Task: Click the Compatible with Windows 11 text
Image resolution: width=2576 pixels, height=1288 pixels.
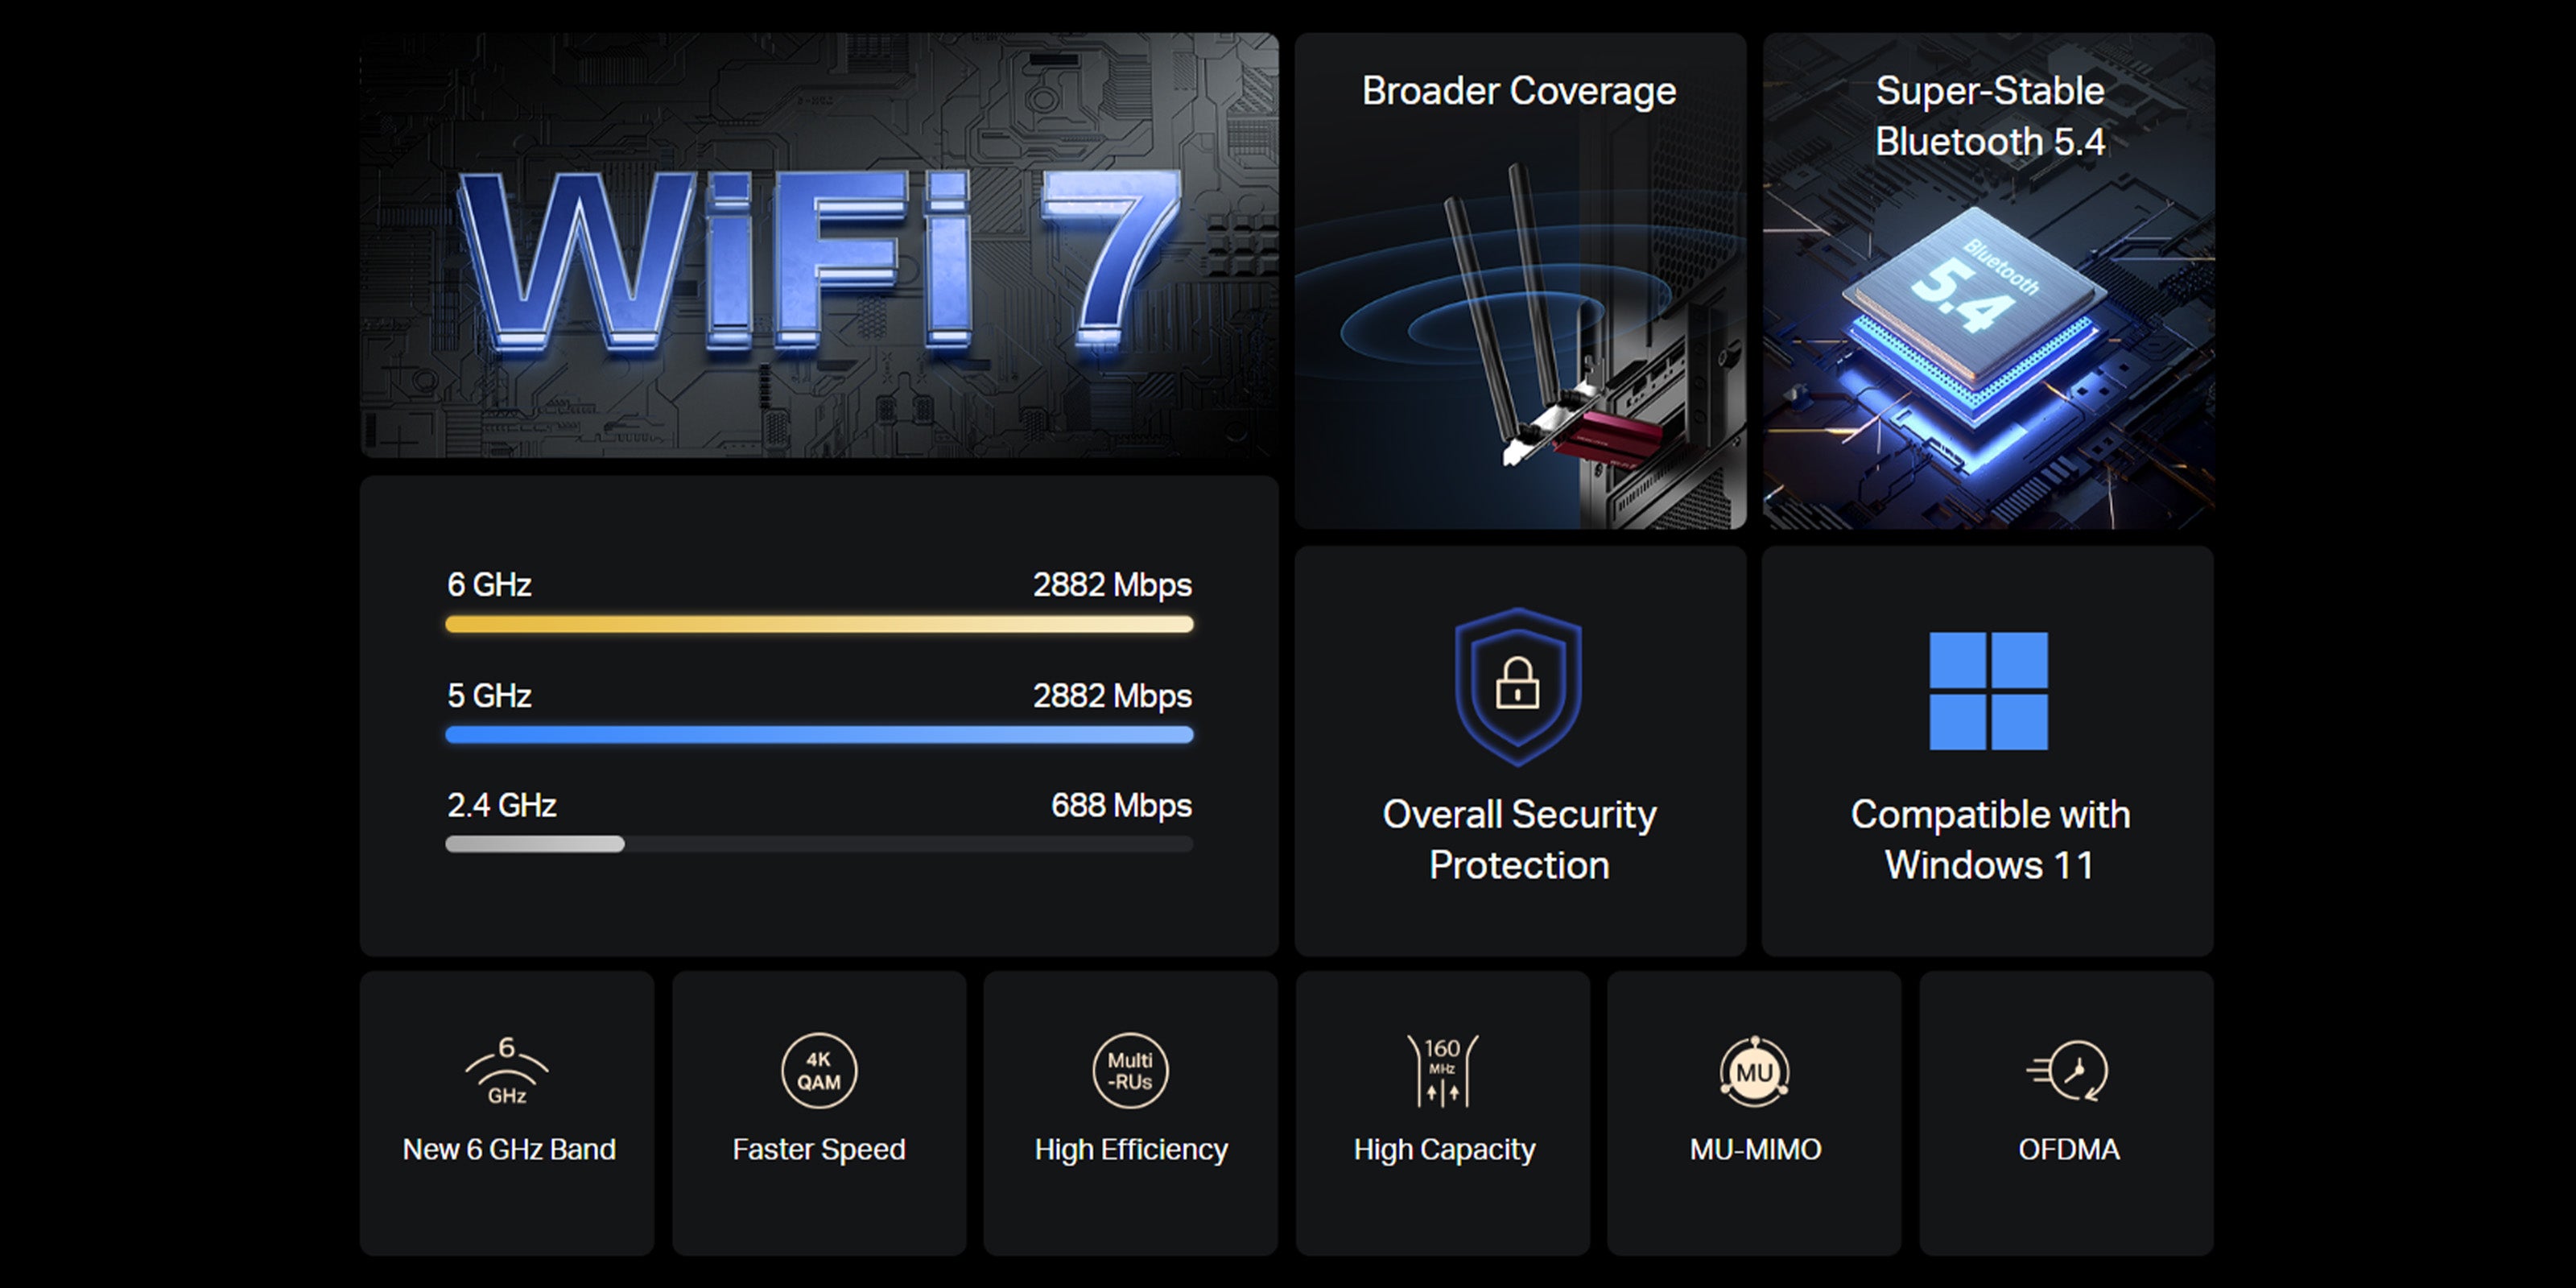Action: (1989, 839)
